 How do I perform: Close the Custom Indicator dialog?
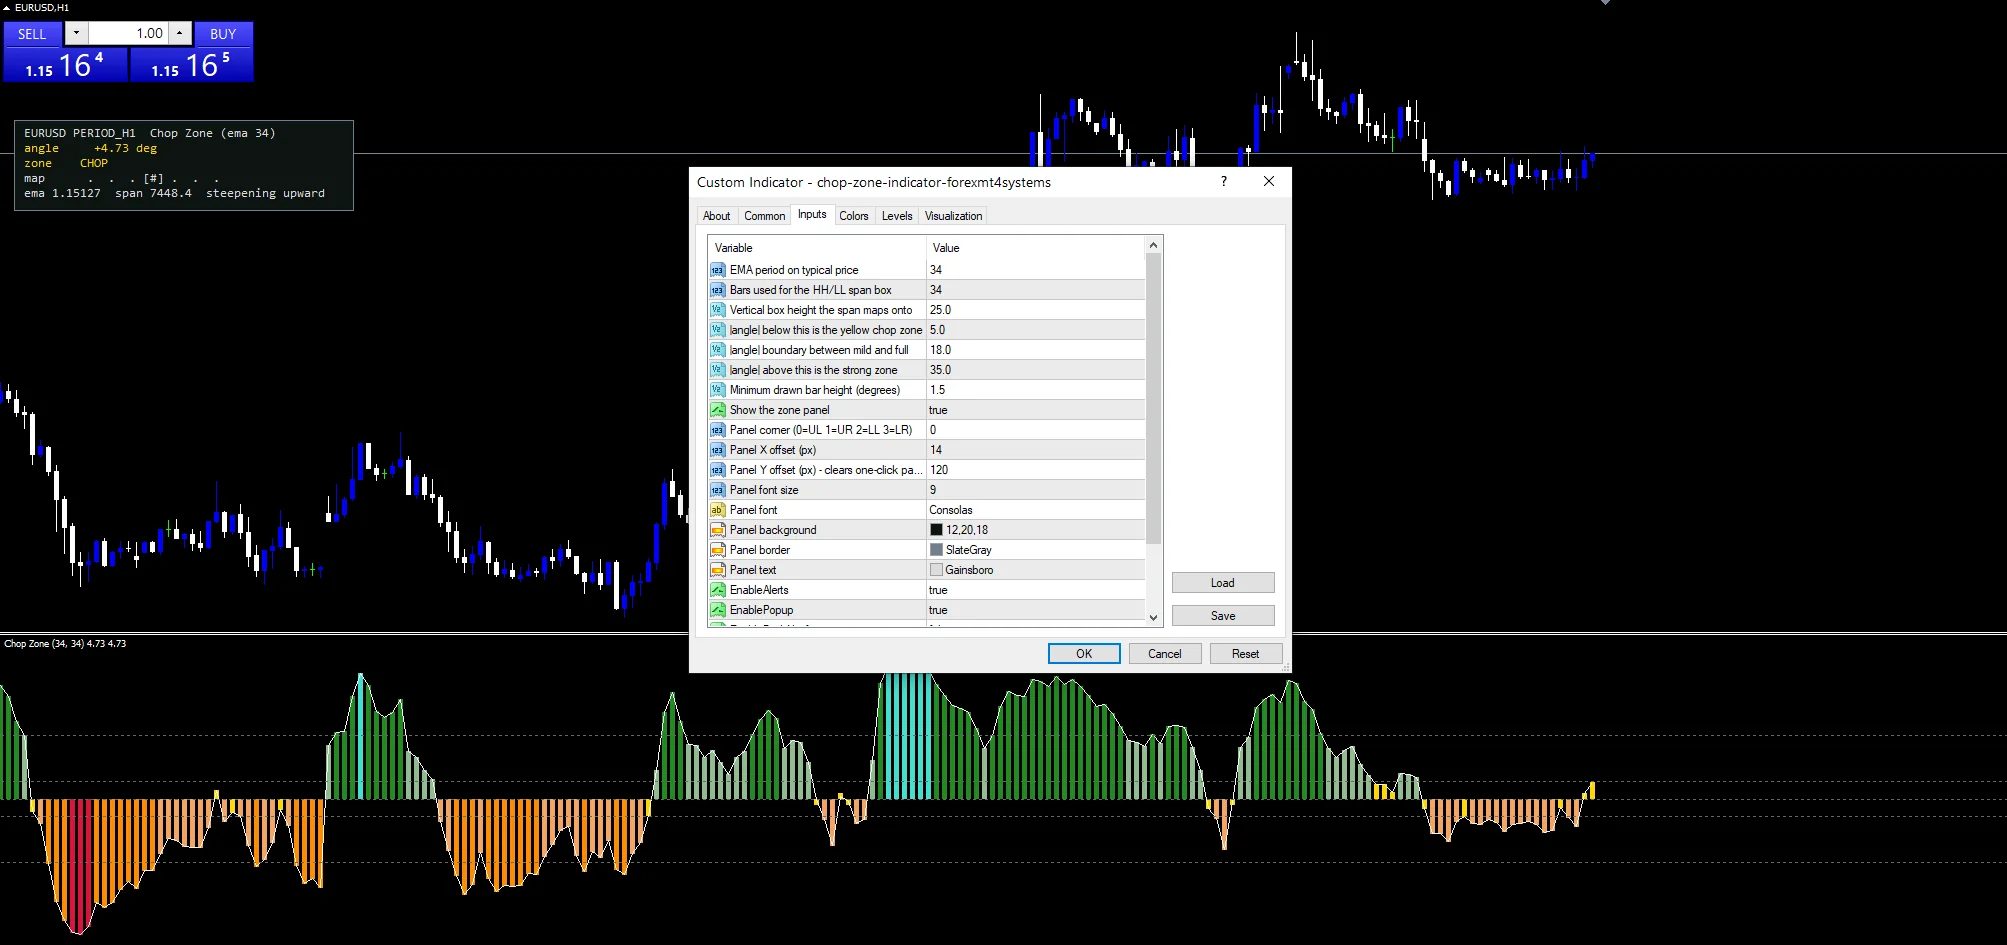click(x=1269, y=181)
